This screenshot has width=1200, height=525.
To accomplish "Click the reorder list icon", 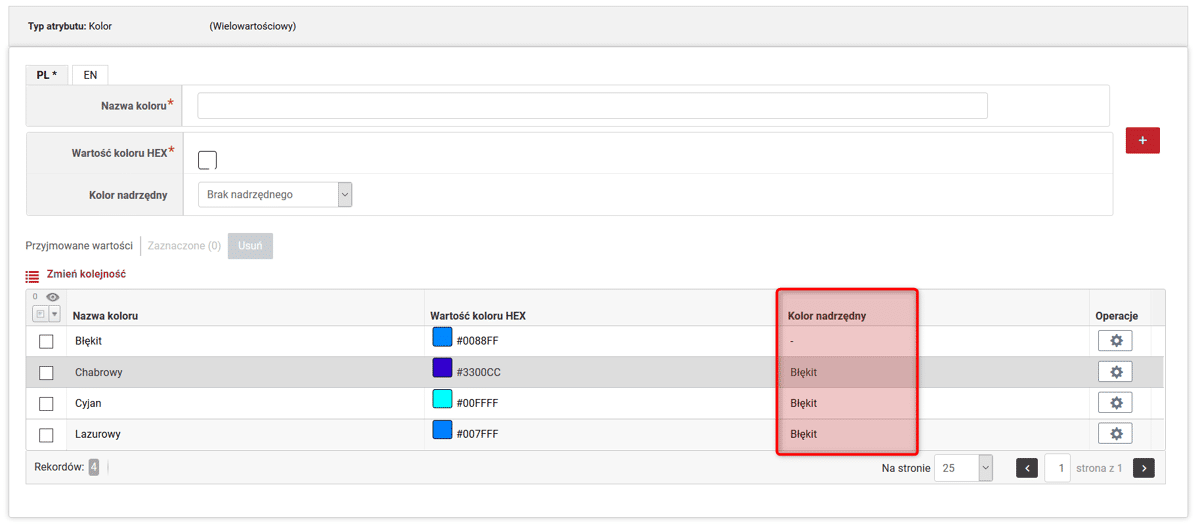I will tap(32, 275).
